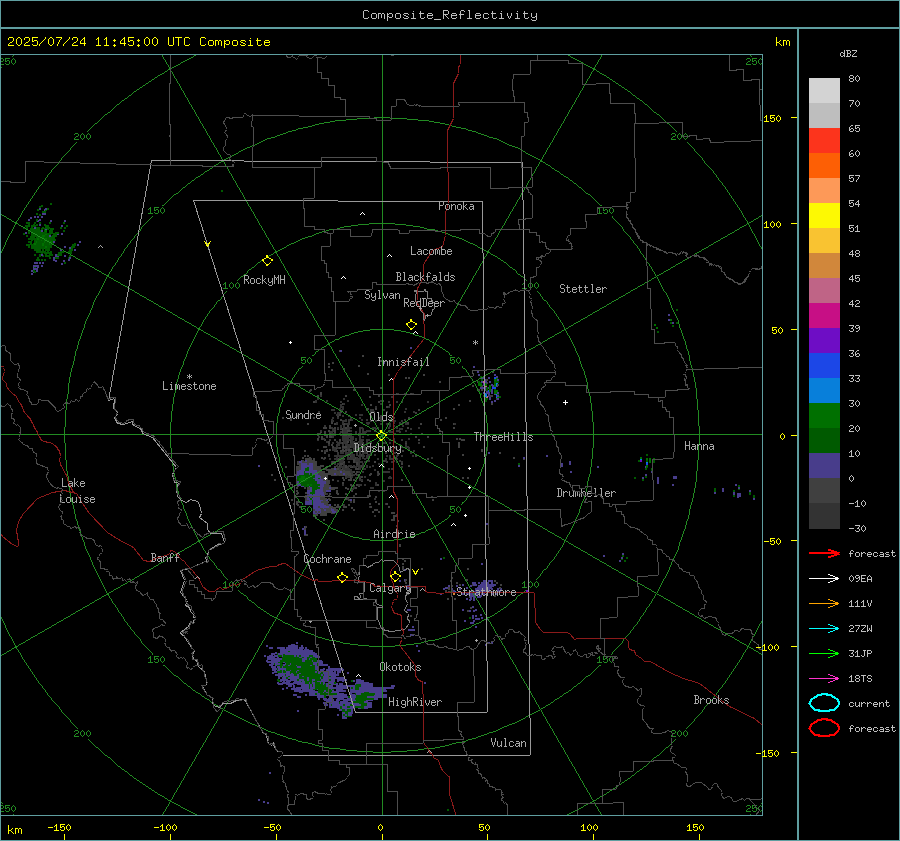Screen dimensions: 900x841
Task: Click the Brooks town label
Action: (x=711, y=700)
